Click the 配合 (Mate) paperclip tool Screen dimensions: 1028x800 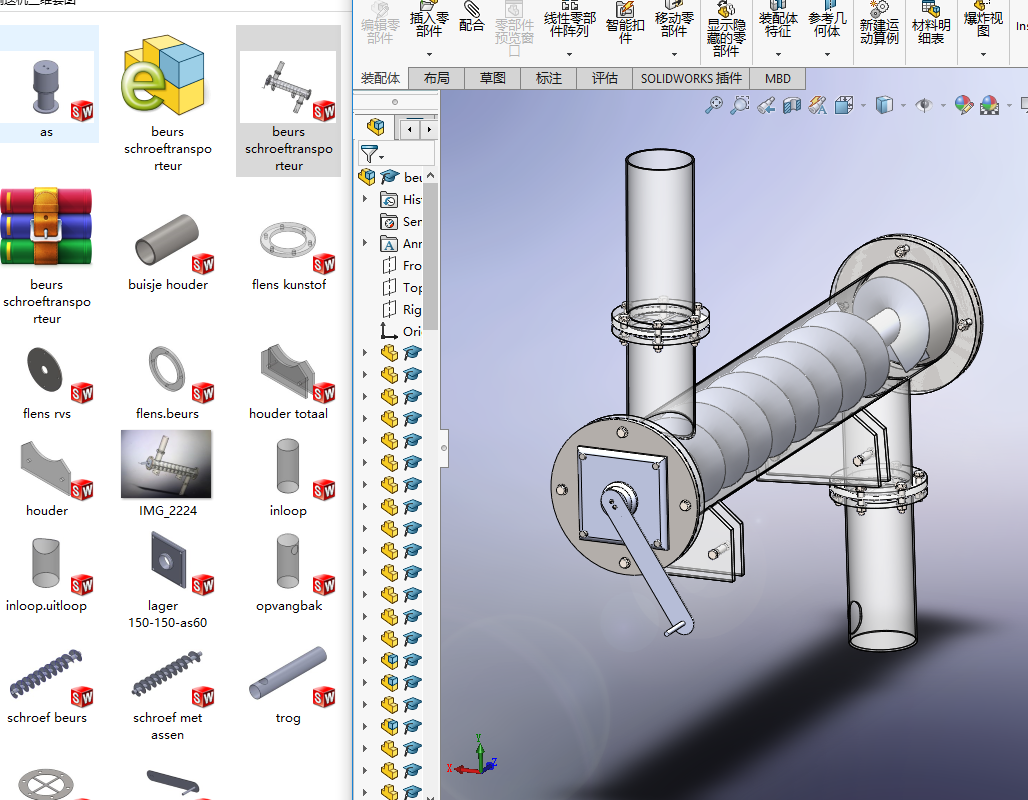point(472,18)
